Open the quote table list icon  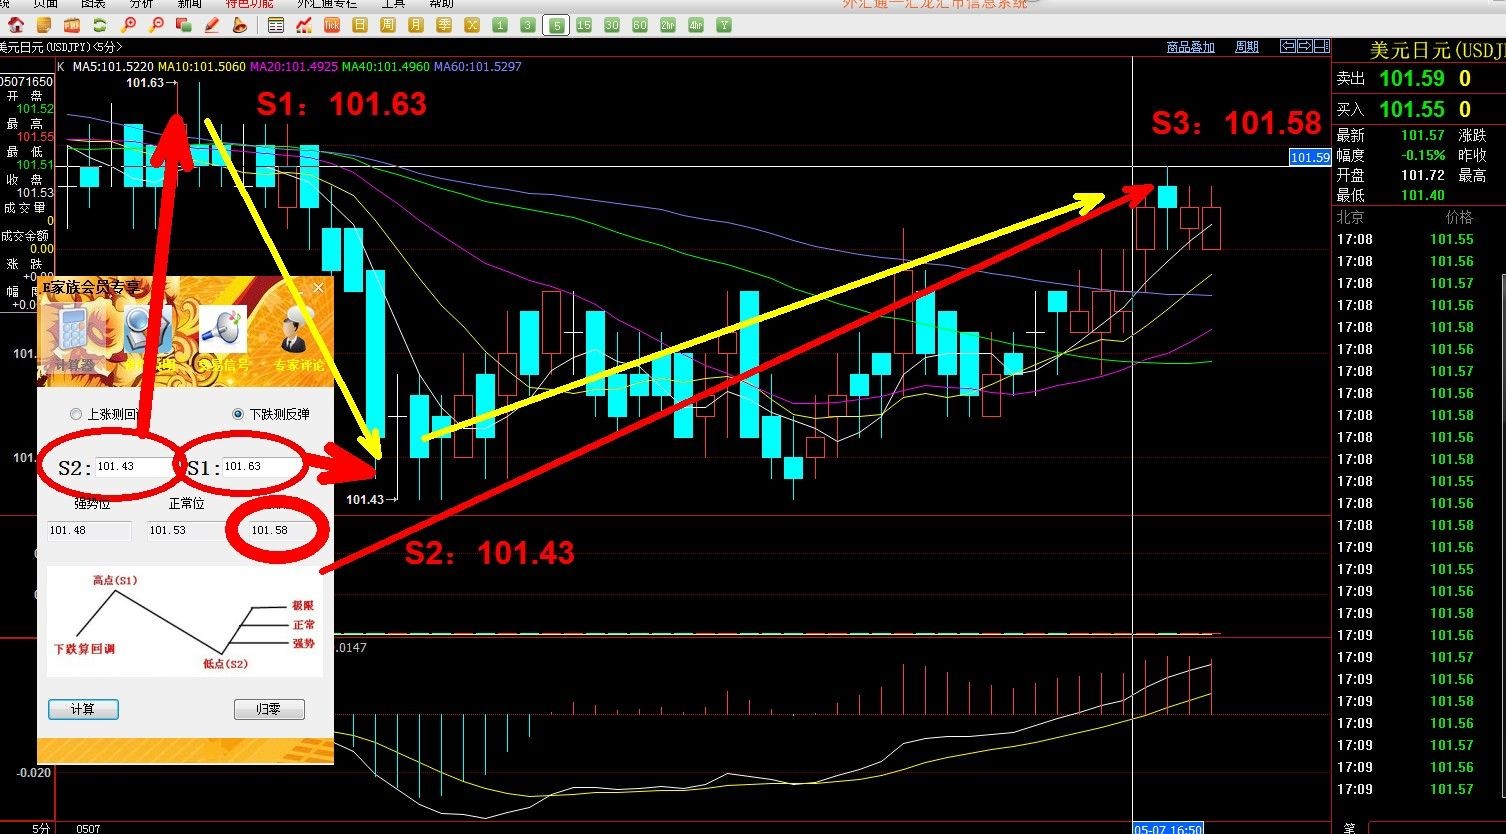276,25
